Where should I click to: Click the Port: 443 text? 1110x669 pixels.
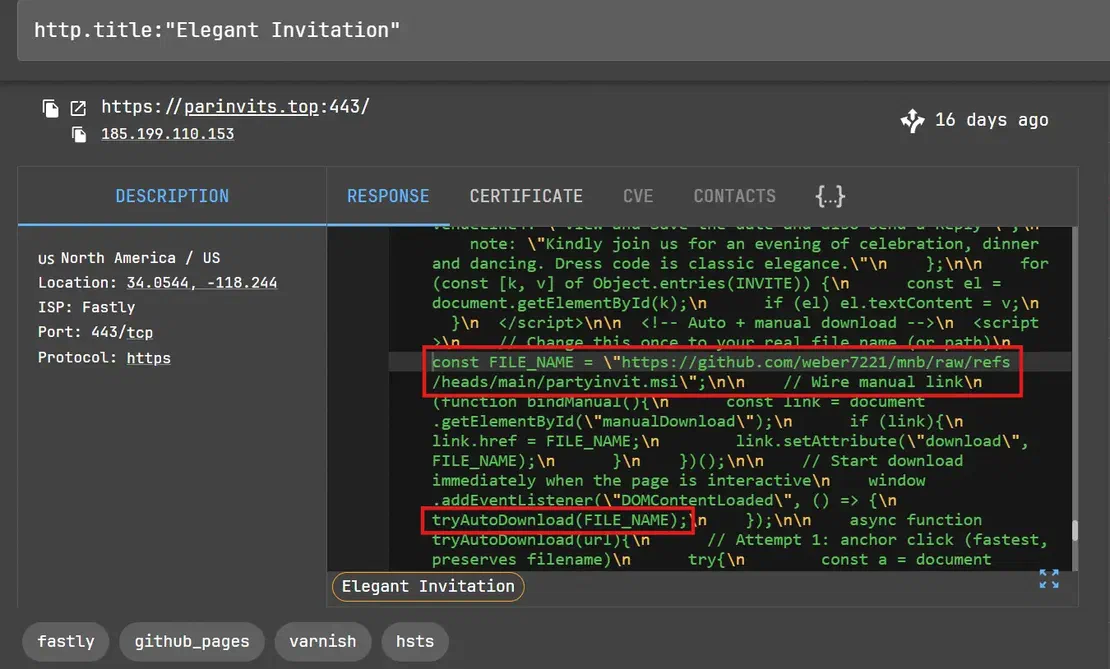78,332
